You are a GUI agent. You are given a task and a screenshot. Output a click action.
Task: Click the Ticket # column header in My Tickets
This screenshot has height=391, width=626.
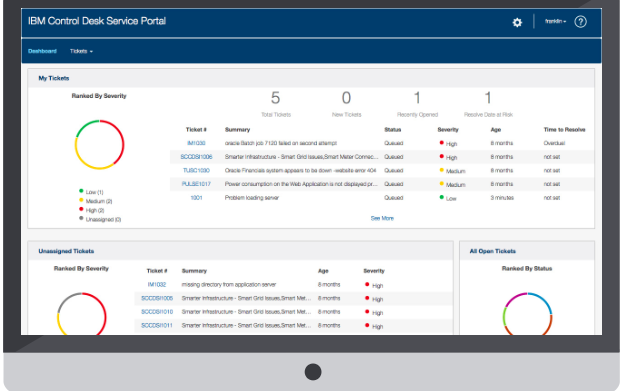tap(196, 129)
